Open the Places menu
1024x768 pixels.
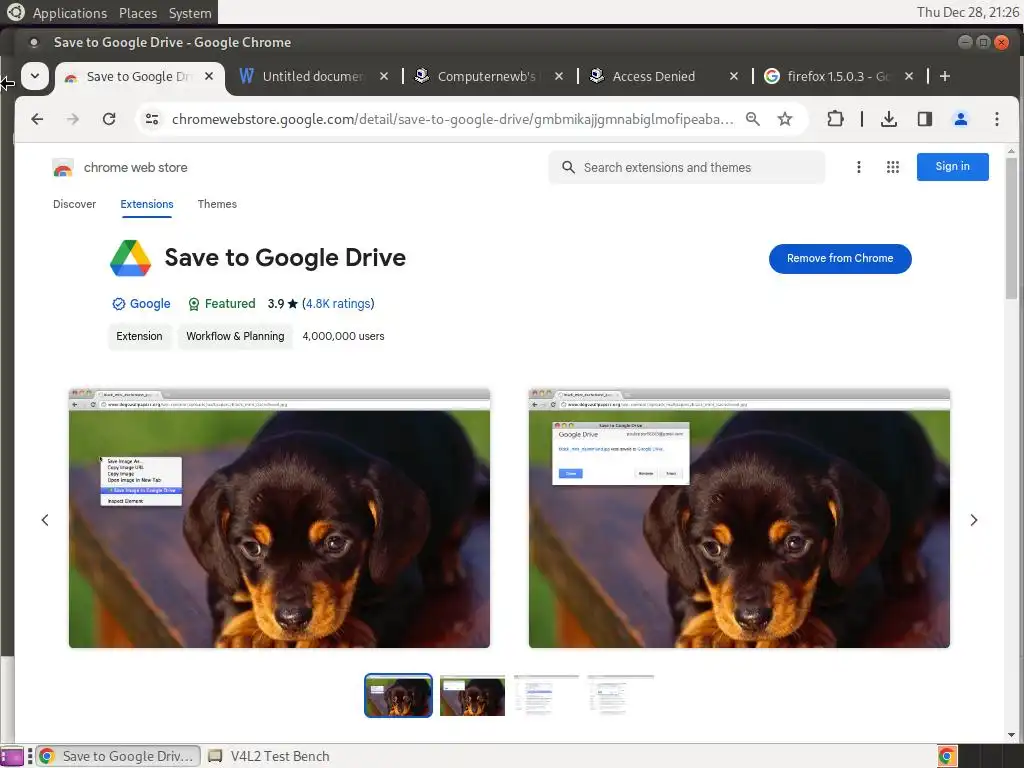point(138,13)
